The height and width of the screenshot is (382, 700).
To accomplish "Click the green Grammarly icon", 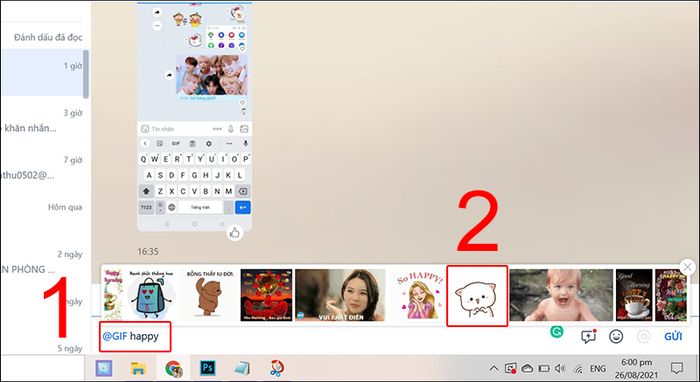I will (x=557, y=332).
